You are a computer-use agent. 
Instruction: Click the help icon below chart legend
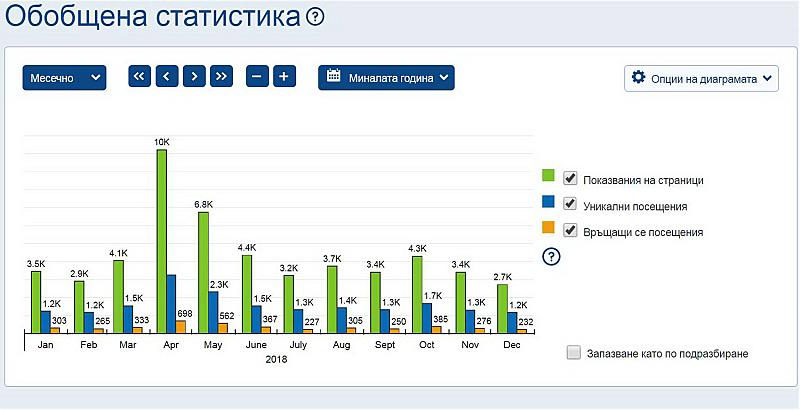point(550,257)
